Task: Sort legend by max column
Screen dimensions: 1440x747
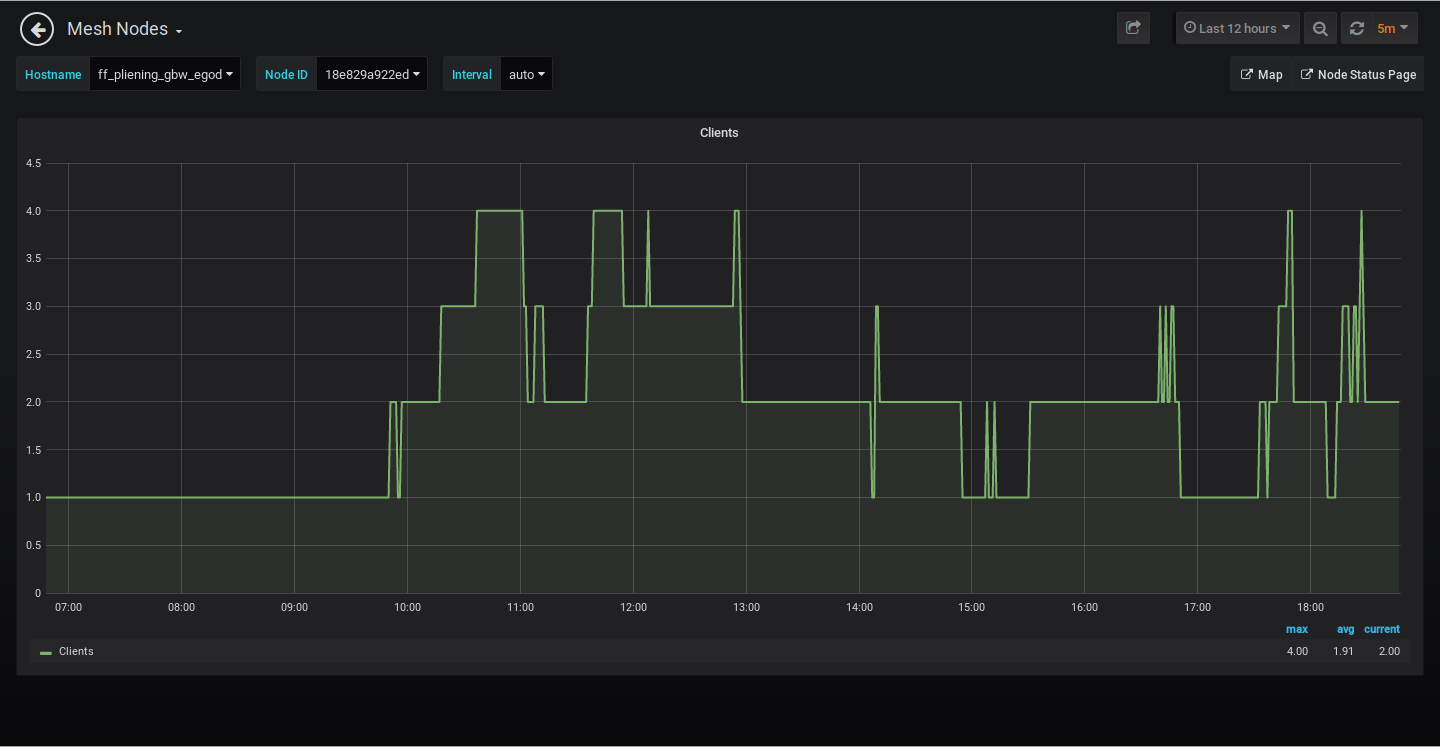Action: coord(1296,629)
